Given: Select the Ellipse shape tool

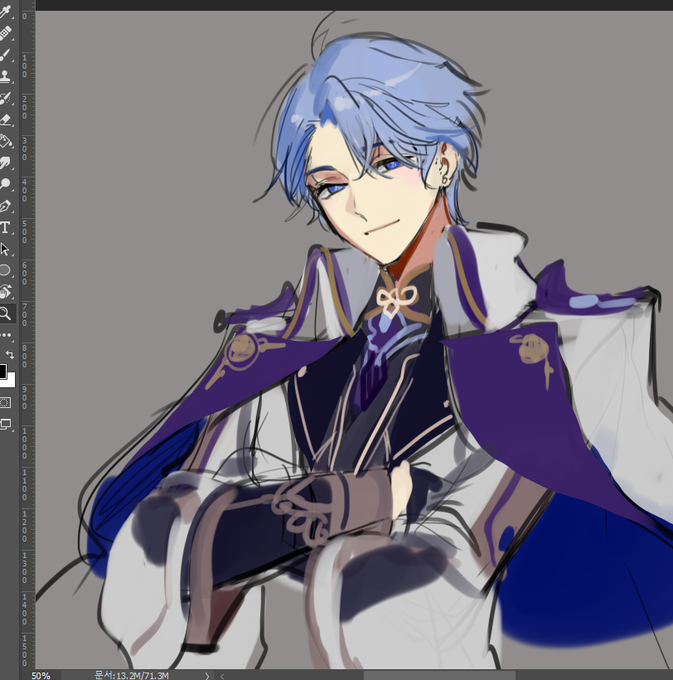Looking at the screenshot, I should pyautogui.click(x=5, y=271).
